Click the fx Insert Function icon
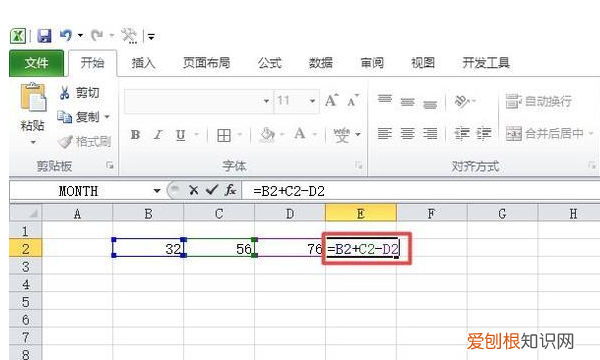Screen dimensions: 600x360 pyautogui.click(x=230, y=190)
